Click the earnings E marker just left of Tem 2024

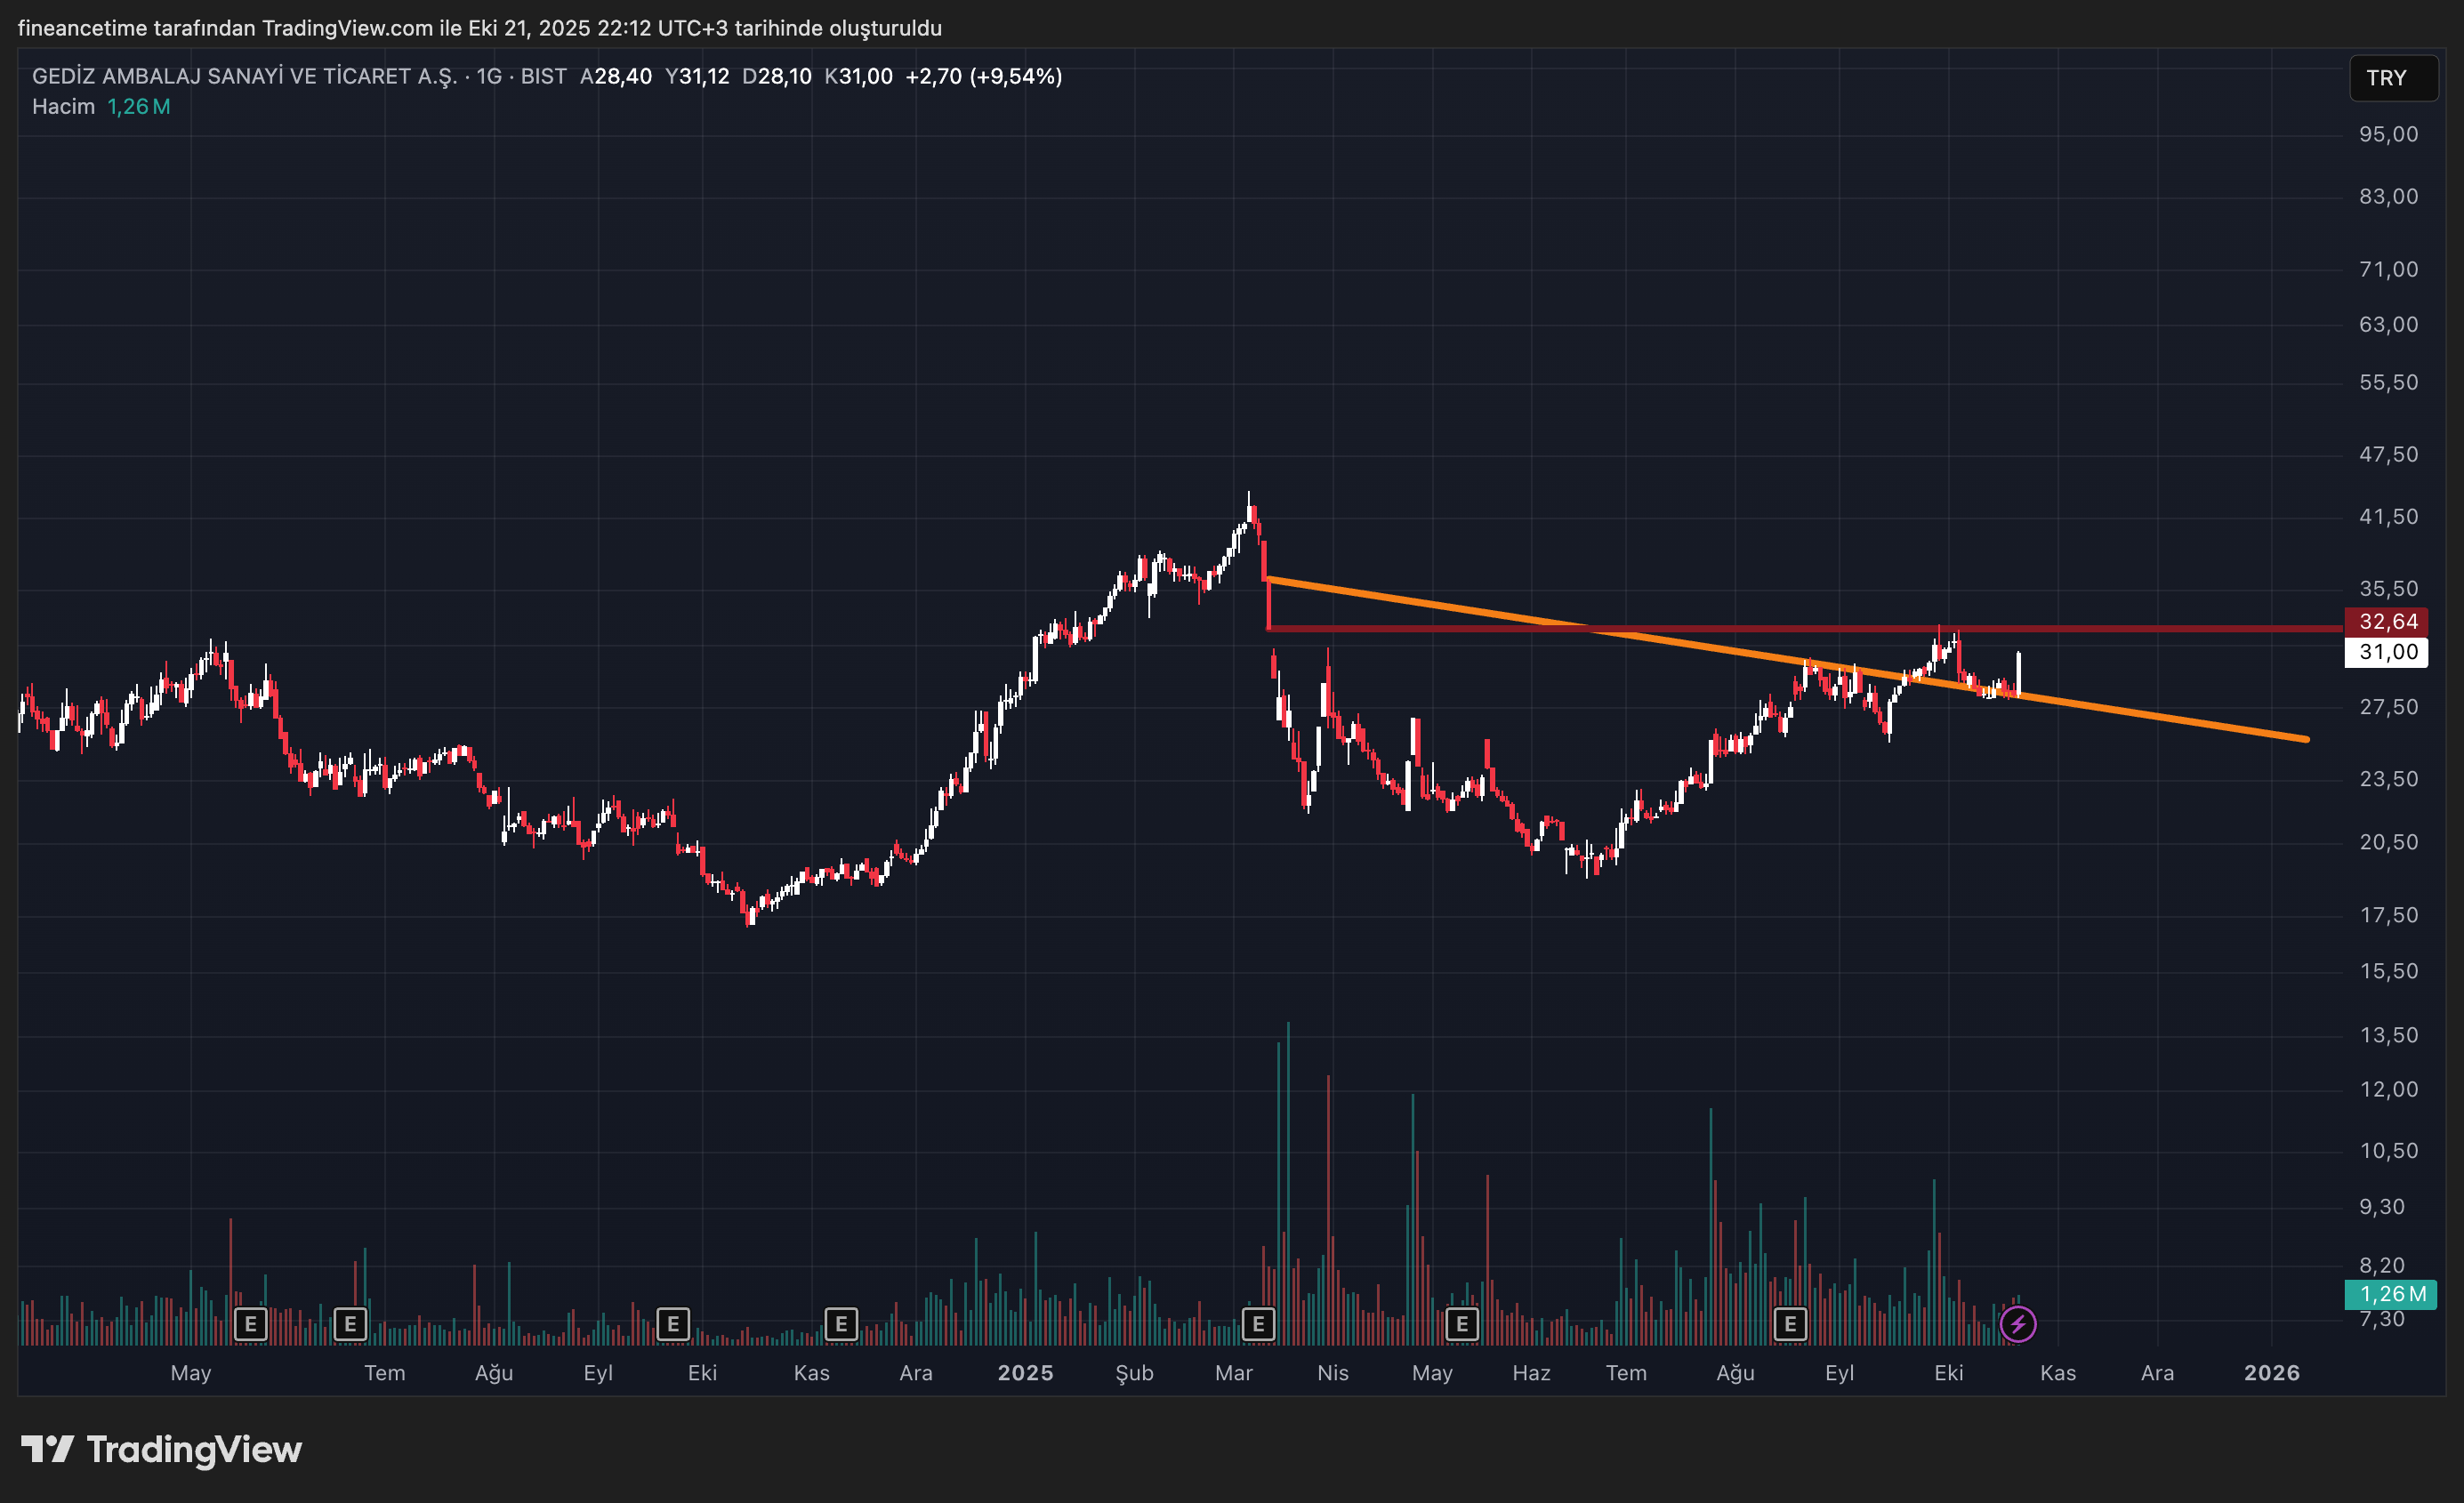click(350, 1324)
